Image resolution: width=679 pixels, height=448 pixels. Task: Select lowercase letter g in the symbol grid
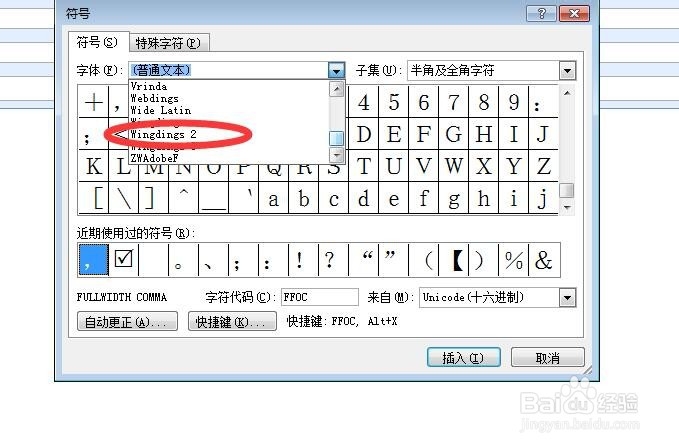point(453,198)
